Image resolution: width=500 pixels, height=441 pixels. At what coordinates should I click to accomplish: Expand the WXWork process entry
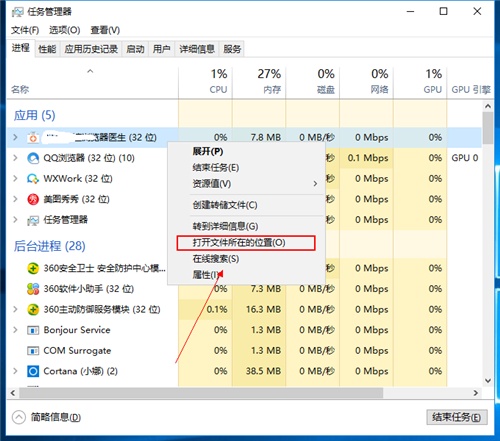click(15, 179)
